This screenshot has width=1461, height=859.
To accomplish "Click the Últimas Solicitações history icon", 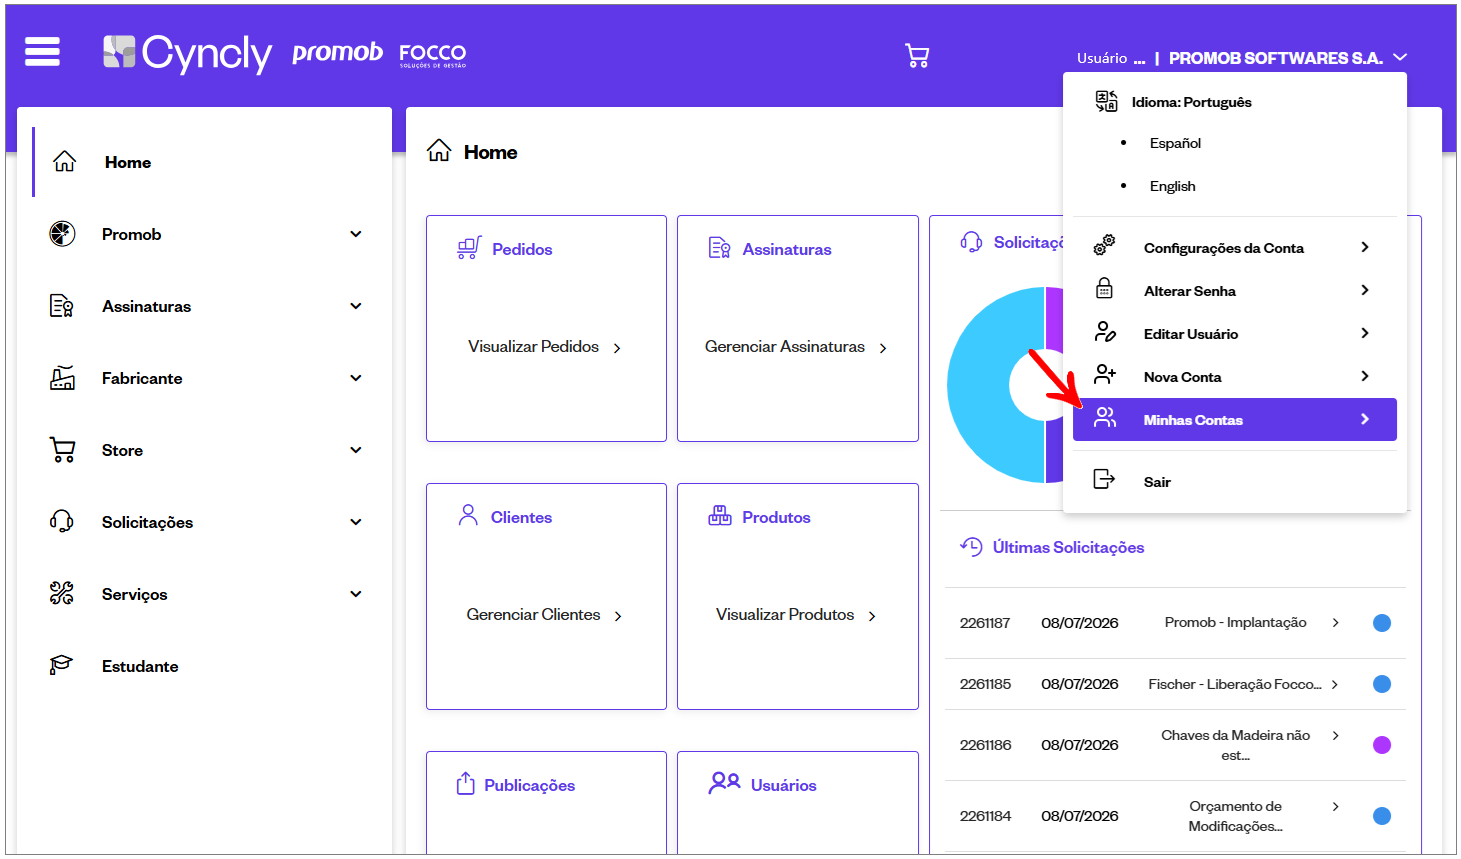I will pos(971,546).
